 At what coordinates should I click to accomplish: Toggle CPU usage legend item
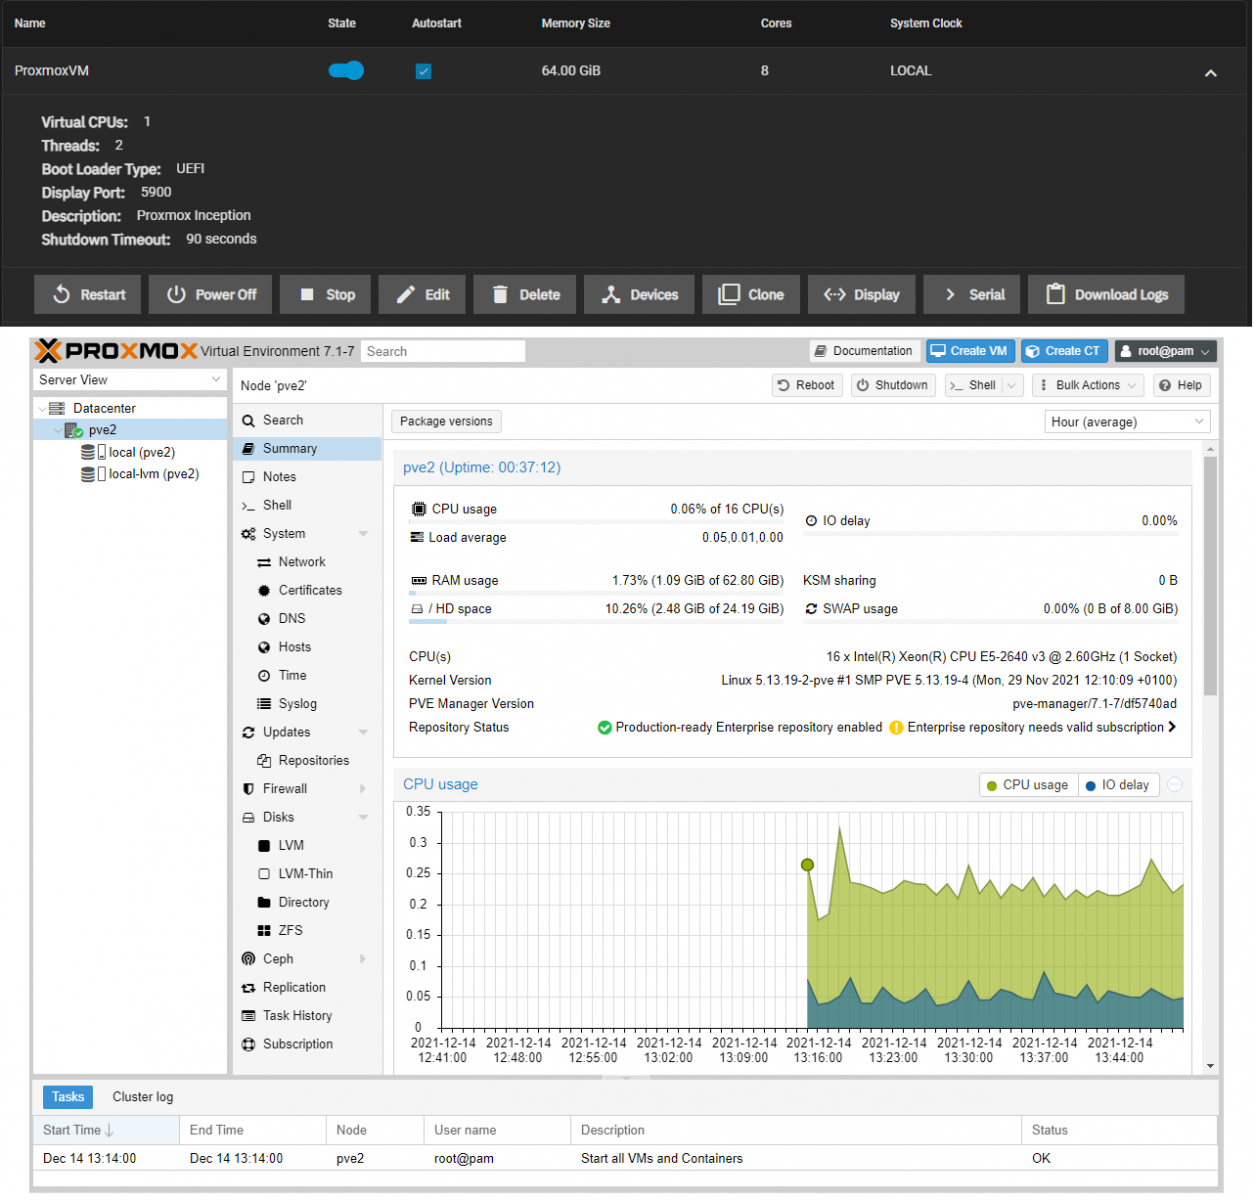1027,786
